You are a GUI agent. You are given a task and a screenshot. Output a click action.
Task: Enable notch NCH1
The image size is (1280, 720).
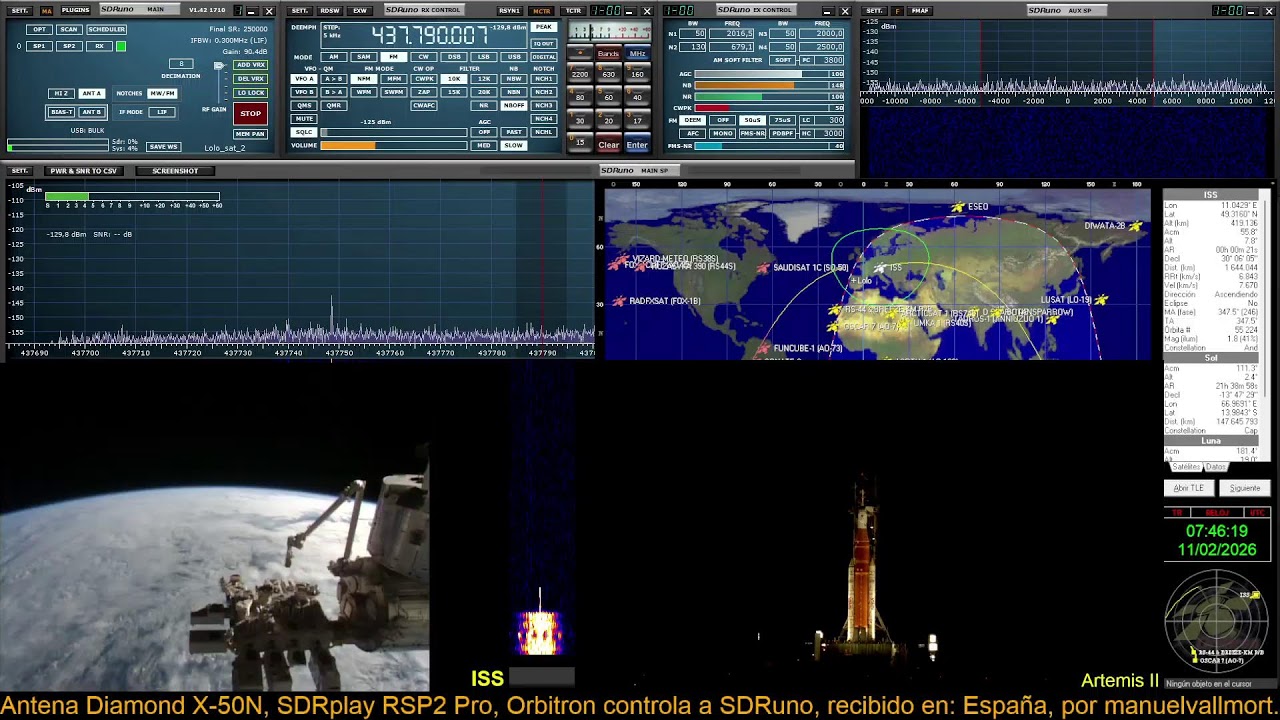543,79
